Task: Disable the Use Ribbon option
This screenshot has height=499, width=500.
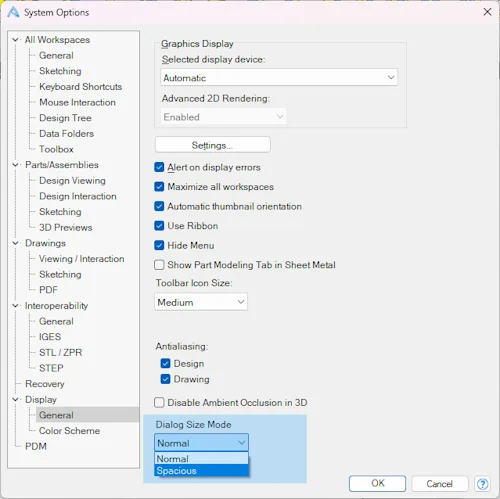Action: pyautogui.click(x=159, y=226)
